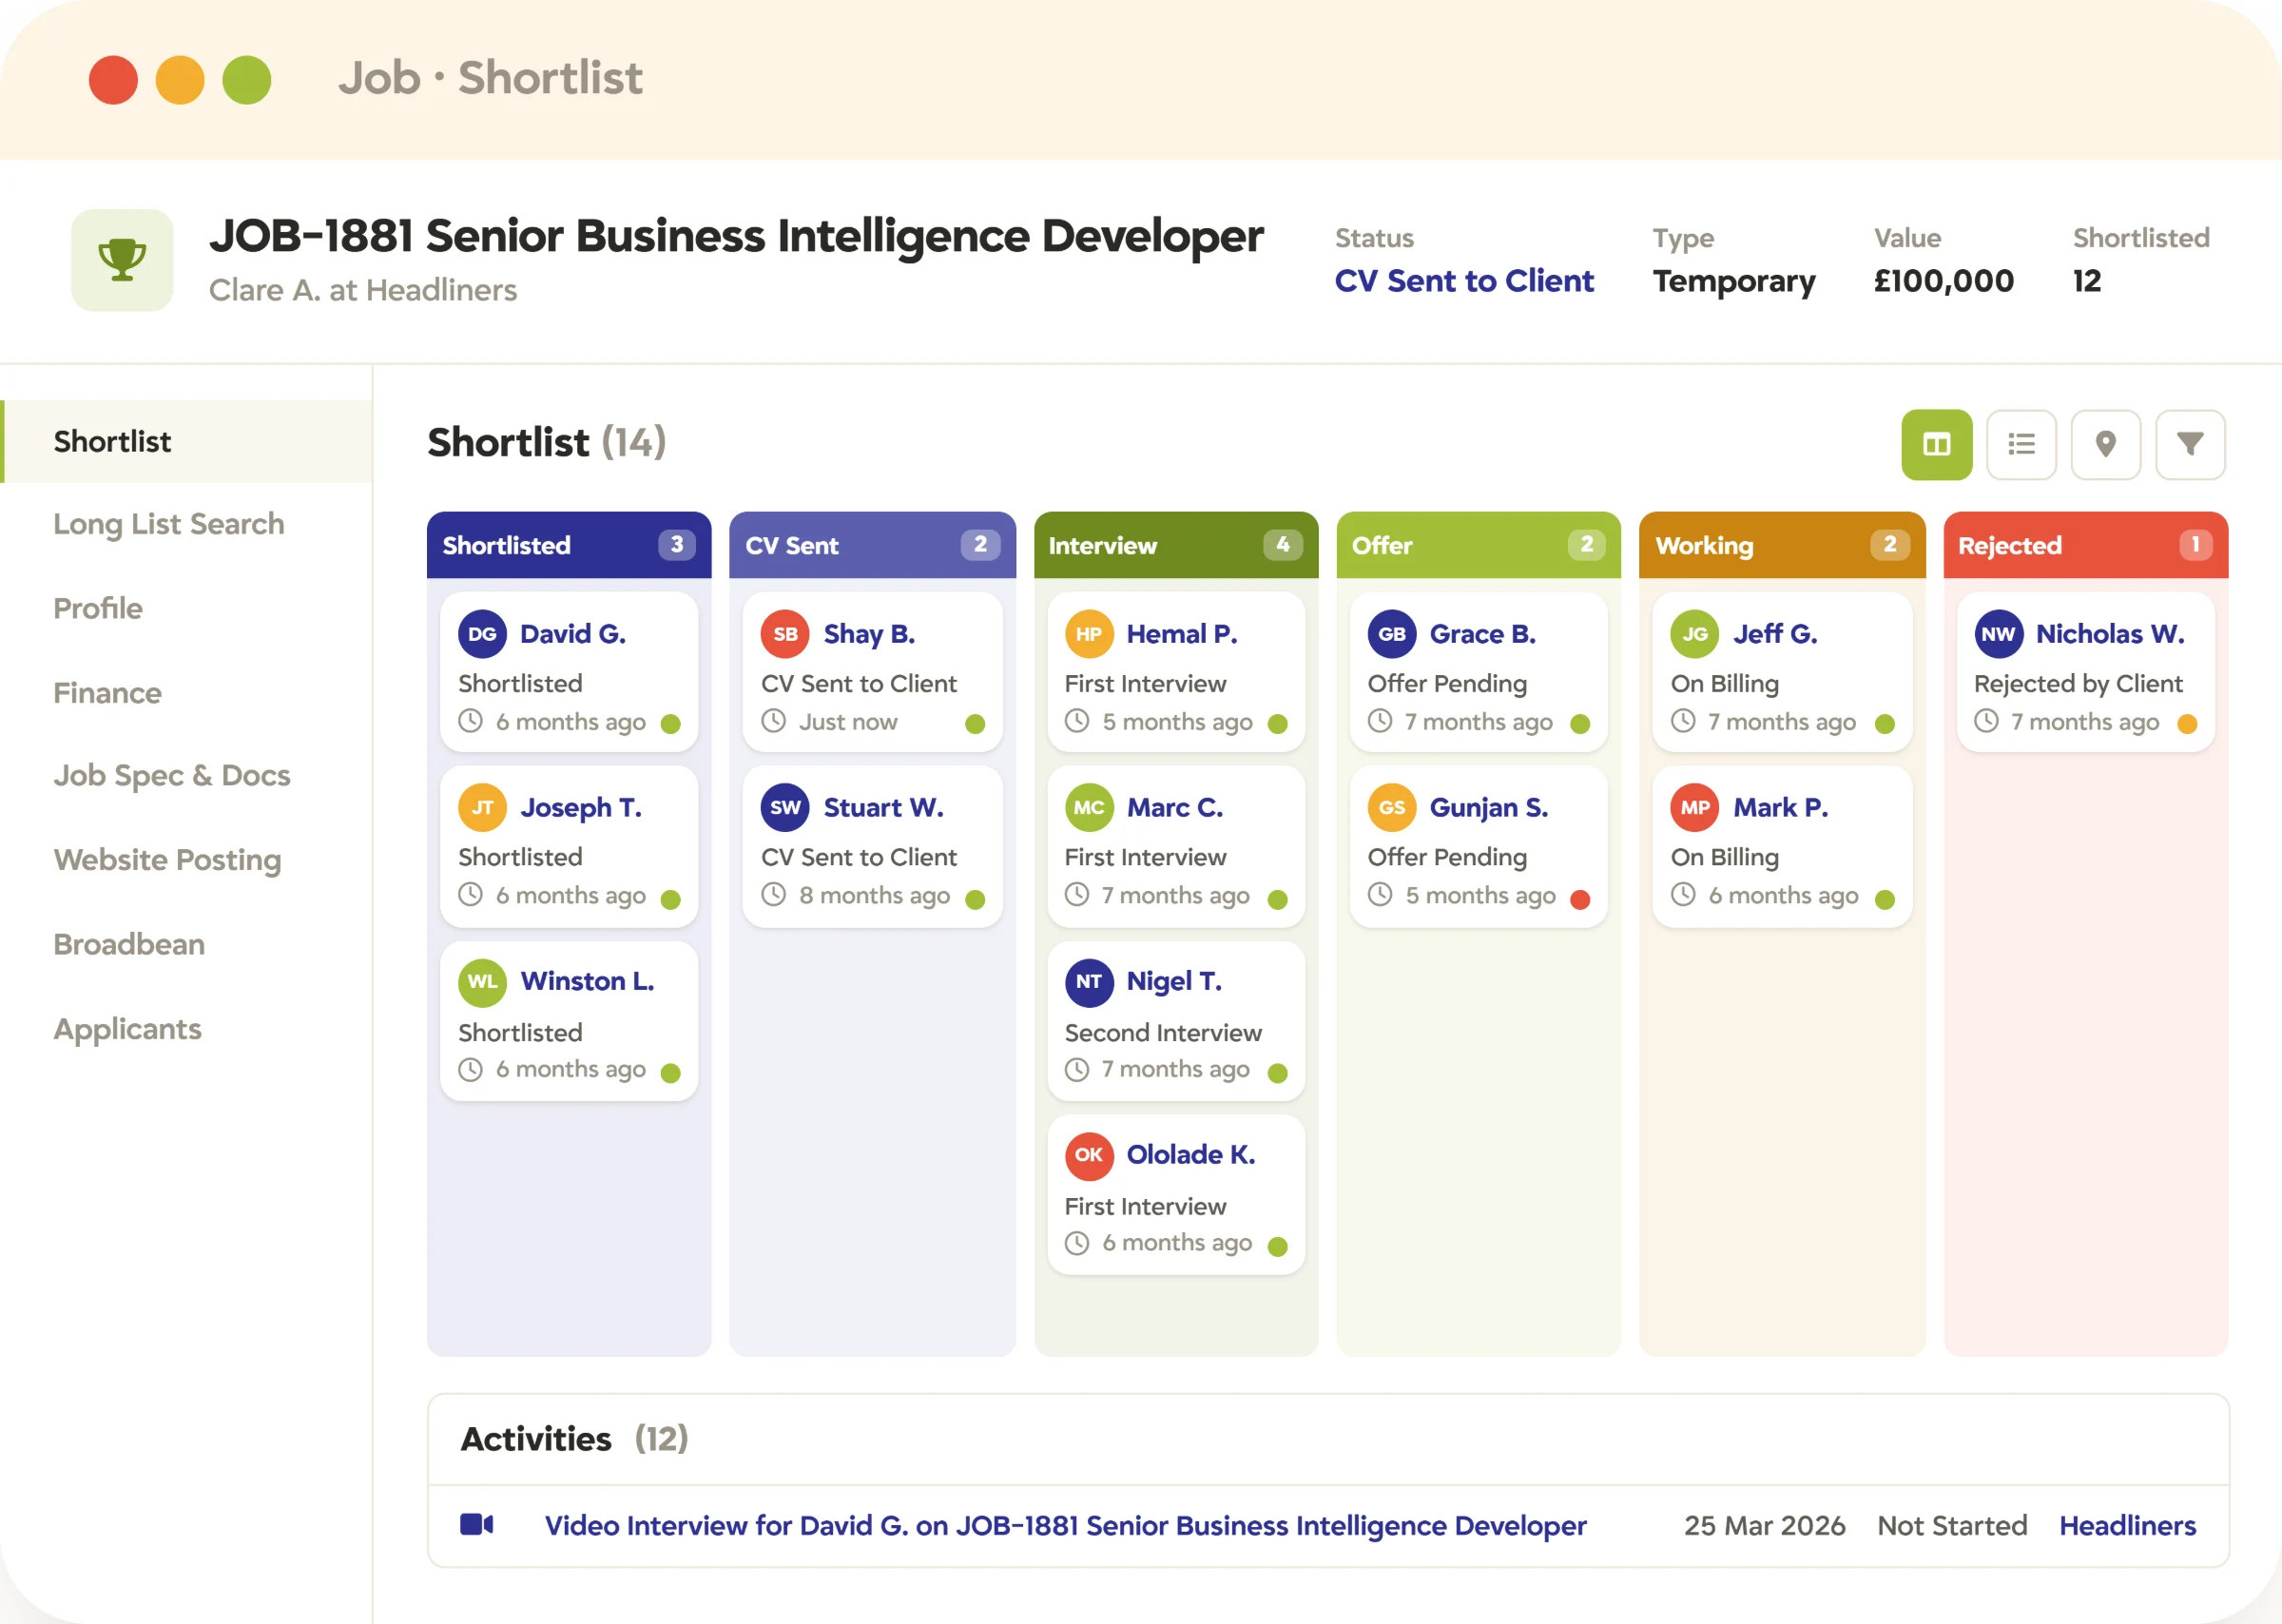Click the HP avatar for Hemal P.

[1089, 634]
